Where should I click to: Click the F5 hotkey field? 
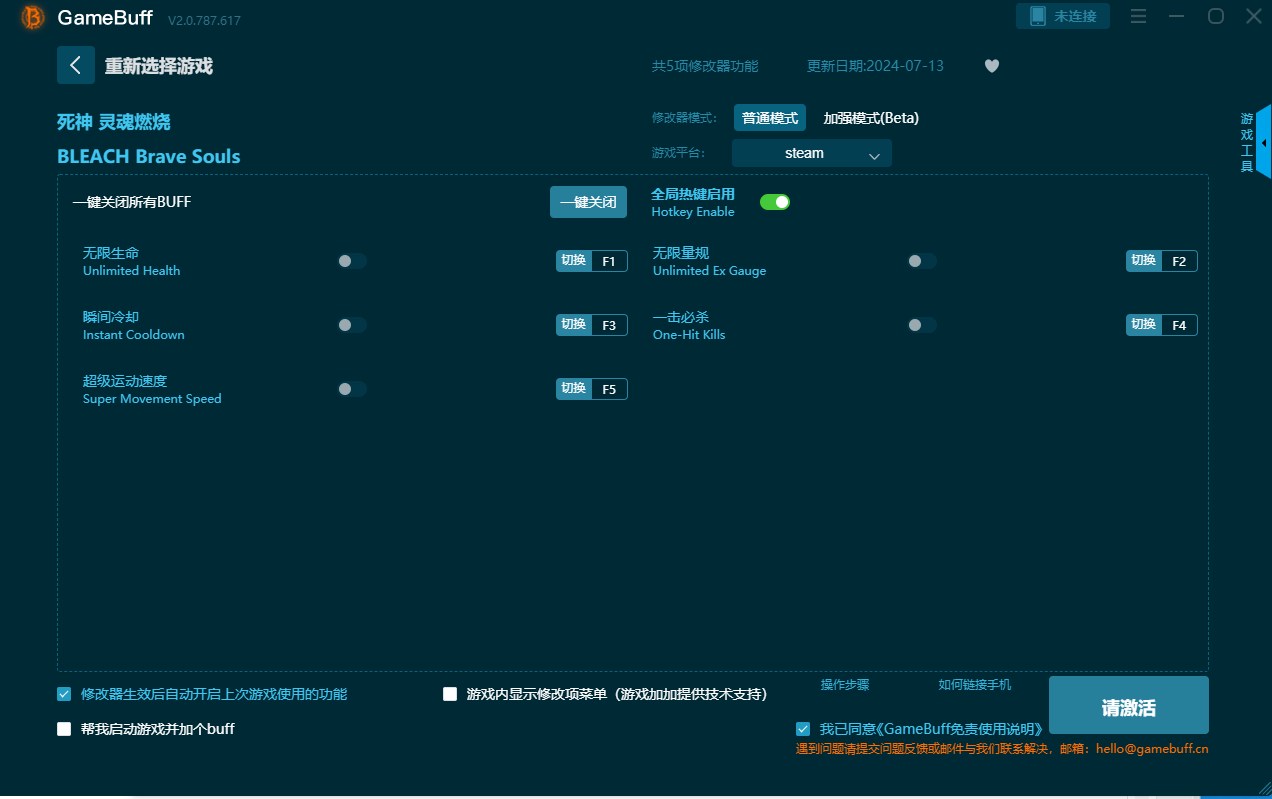(609, 389)
